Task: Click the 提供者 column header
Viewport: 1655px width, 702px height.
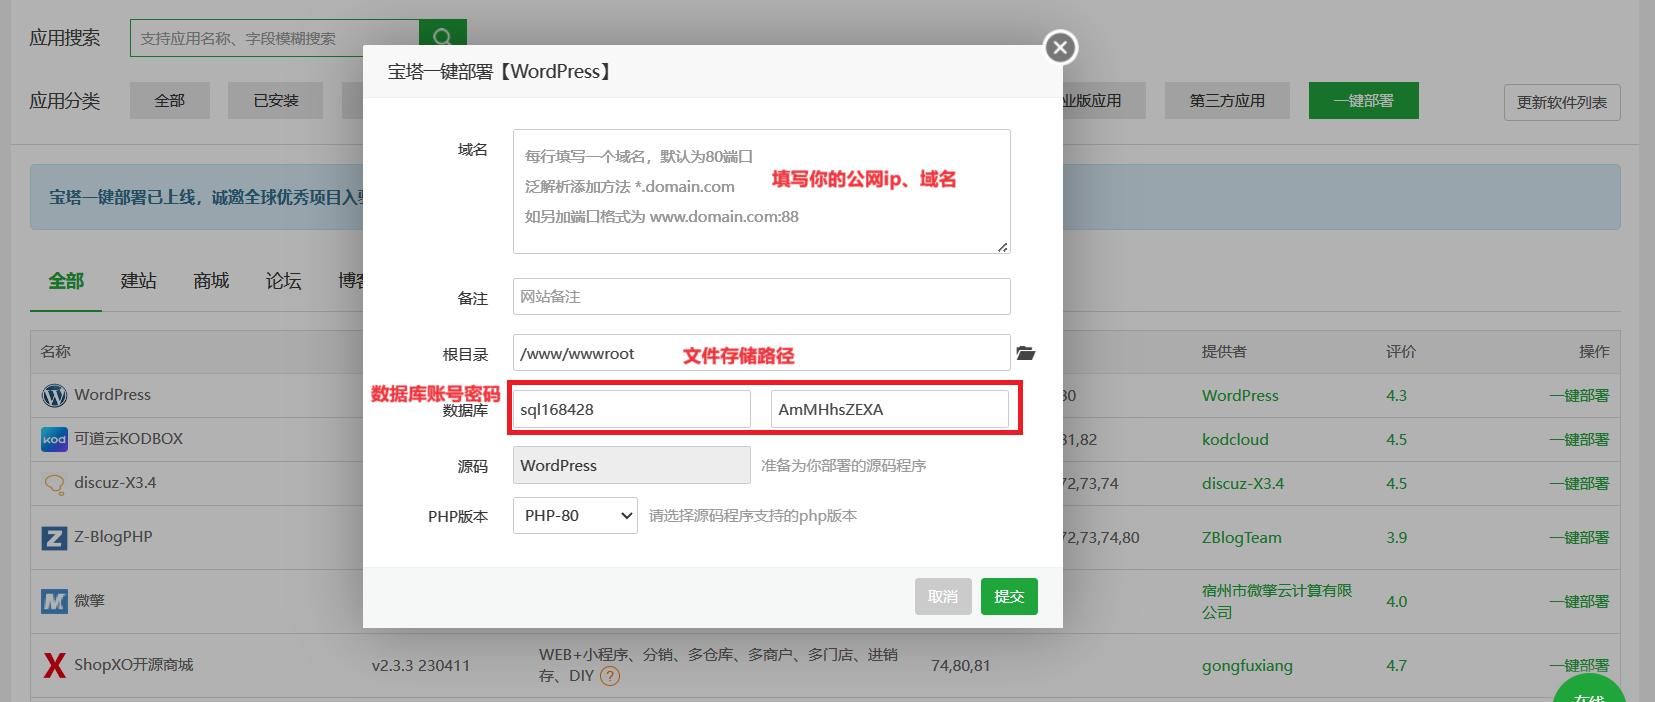Action: point(1224,352)
